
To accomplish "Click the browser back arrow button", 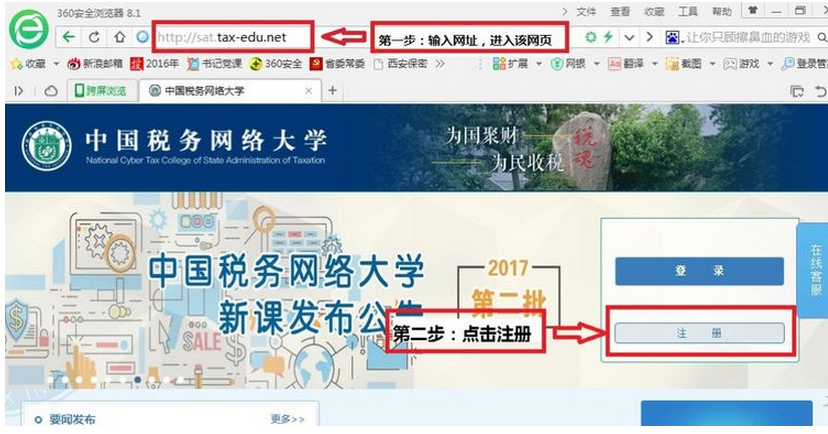I will point(68,37).
